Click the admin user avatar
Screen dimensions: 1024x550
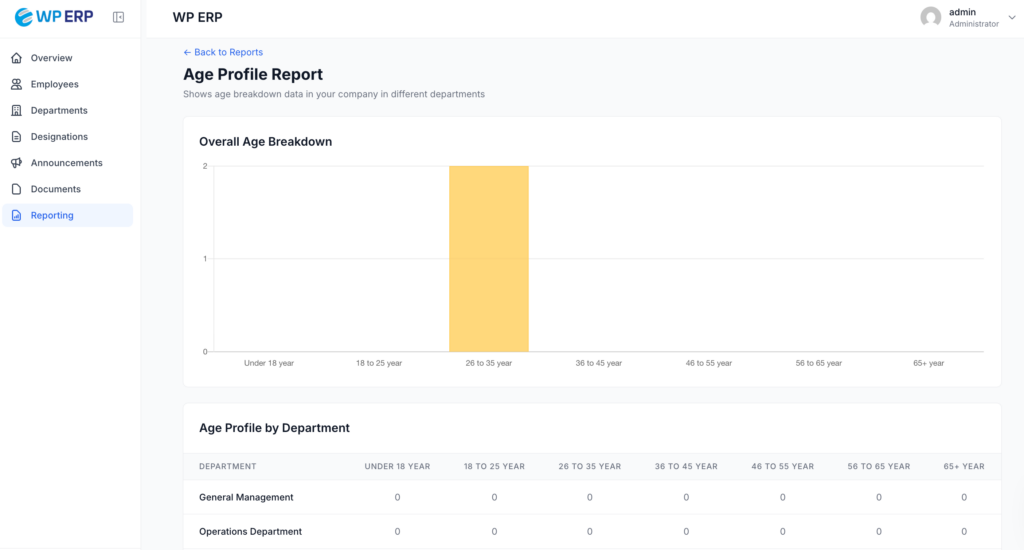pos(930,17)
